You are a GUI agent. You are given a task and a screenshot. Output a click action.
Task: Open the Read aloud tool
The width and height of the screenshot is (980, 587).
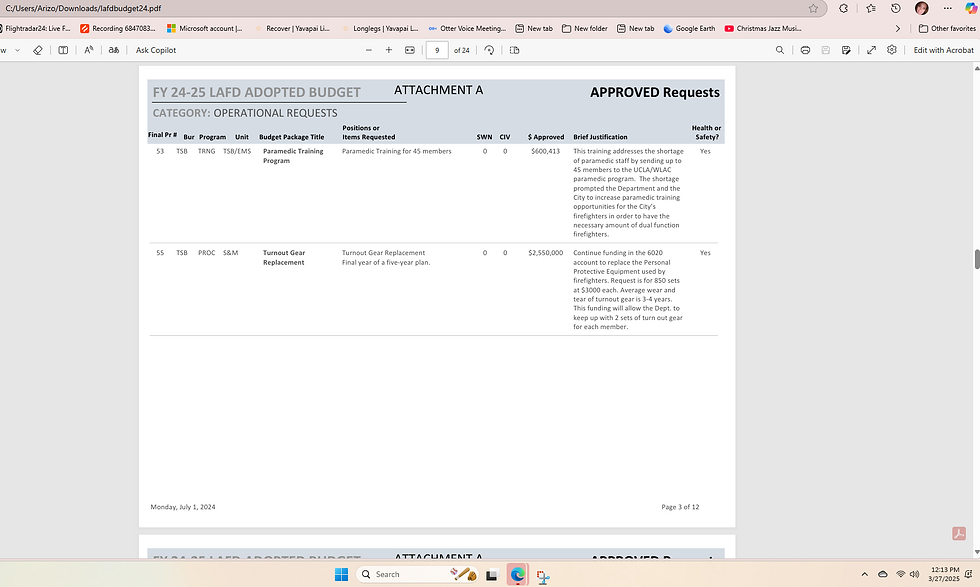[89, 50]
